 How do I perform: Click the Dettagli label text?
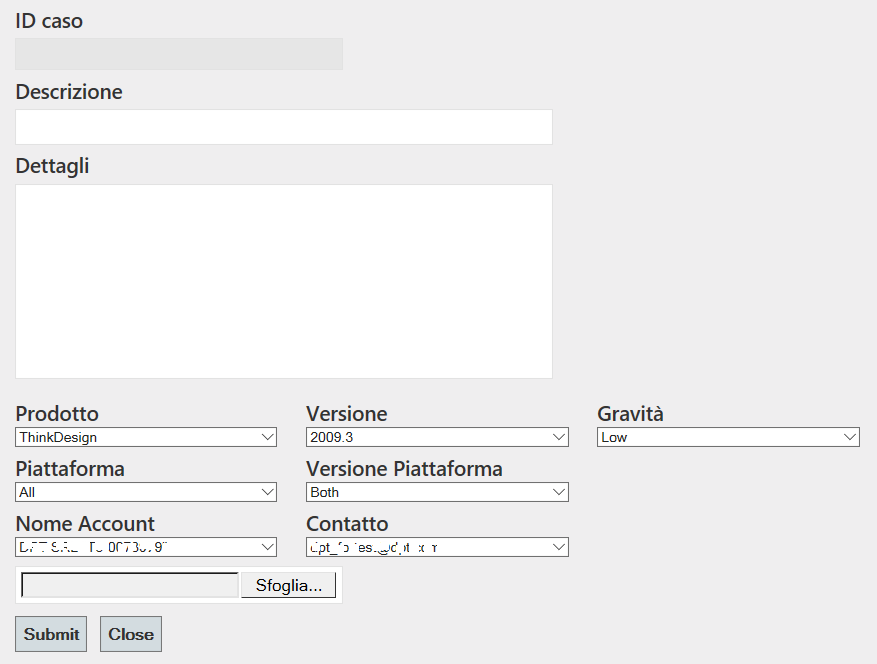tap(52, 166)
